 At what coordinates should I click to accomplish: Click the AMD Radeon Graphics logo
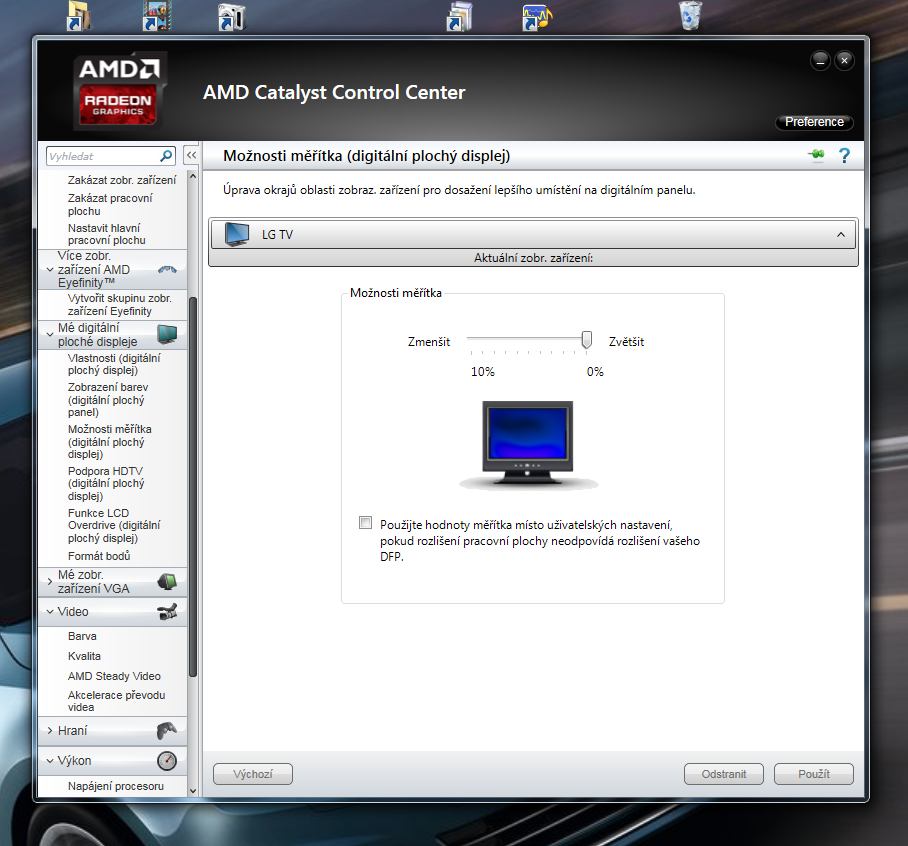119,90
